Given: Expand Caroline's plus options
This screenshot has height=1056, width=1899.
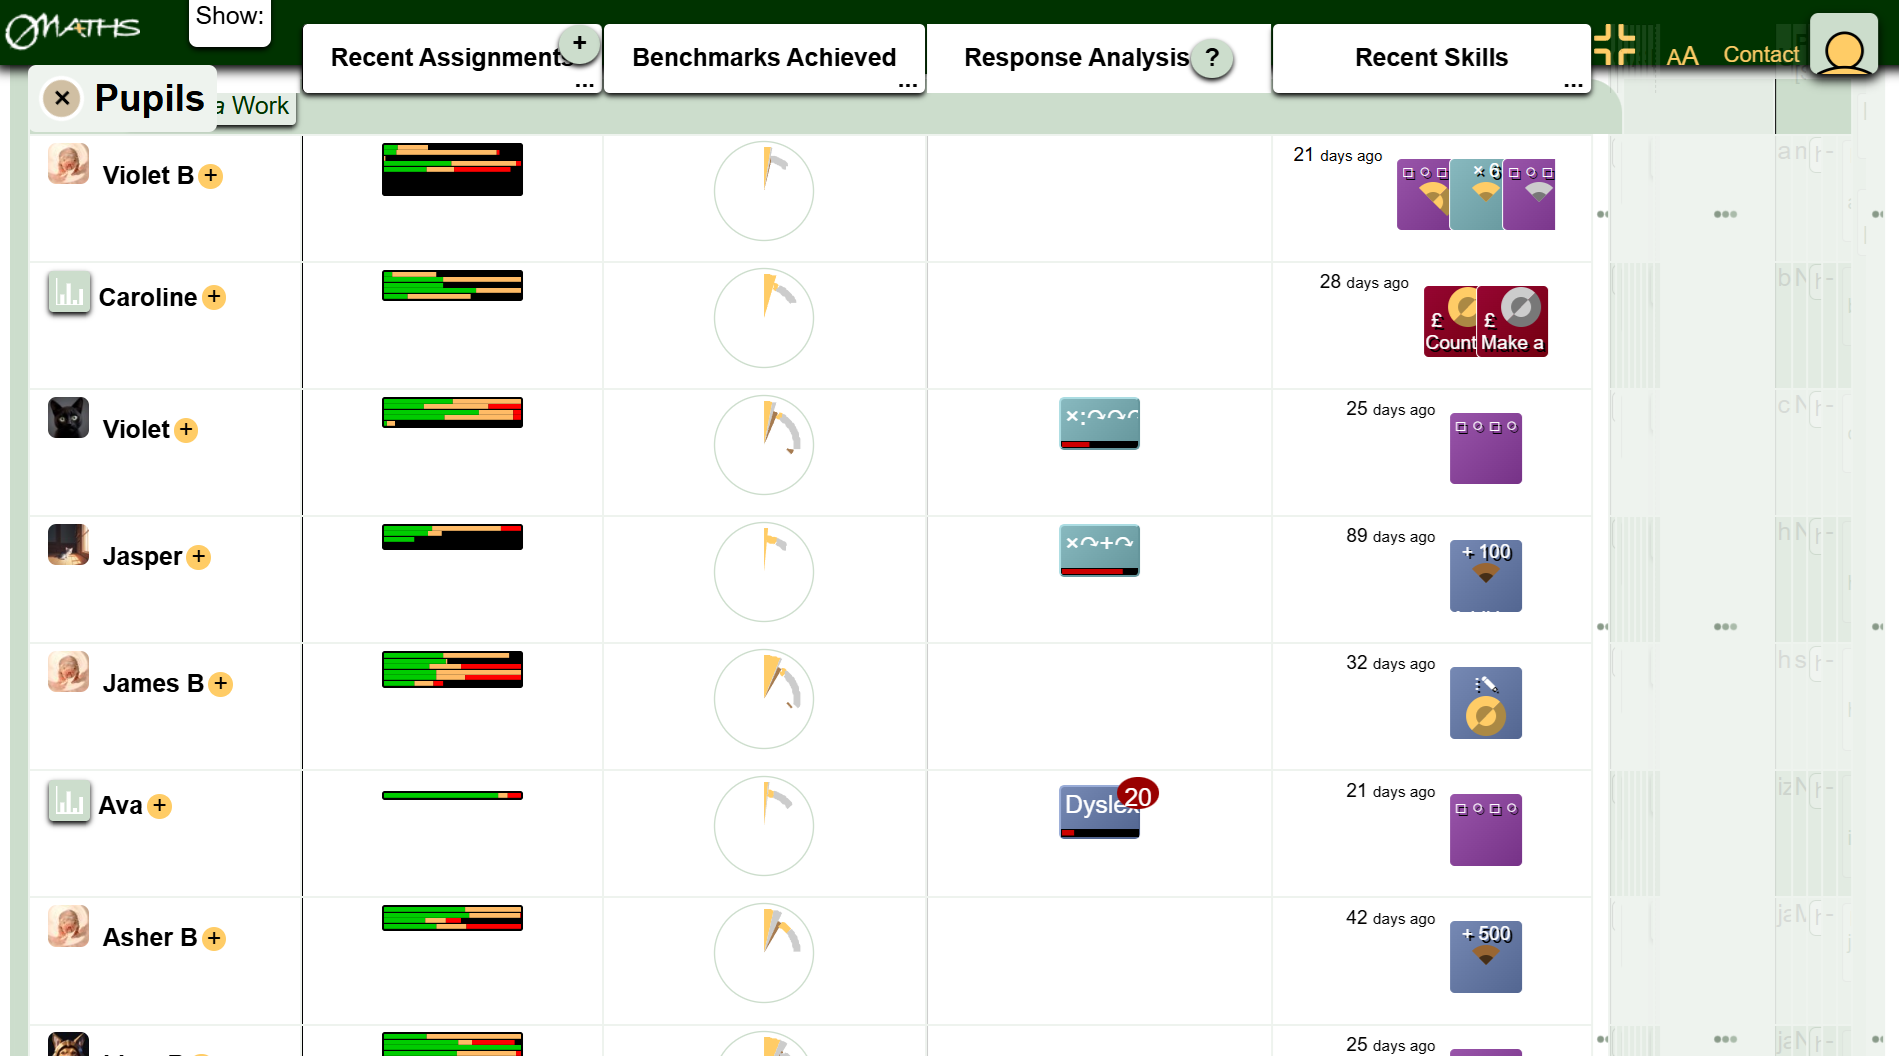Looking at the screenshot, I should coord(214,297).
